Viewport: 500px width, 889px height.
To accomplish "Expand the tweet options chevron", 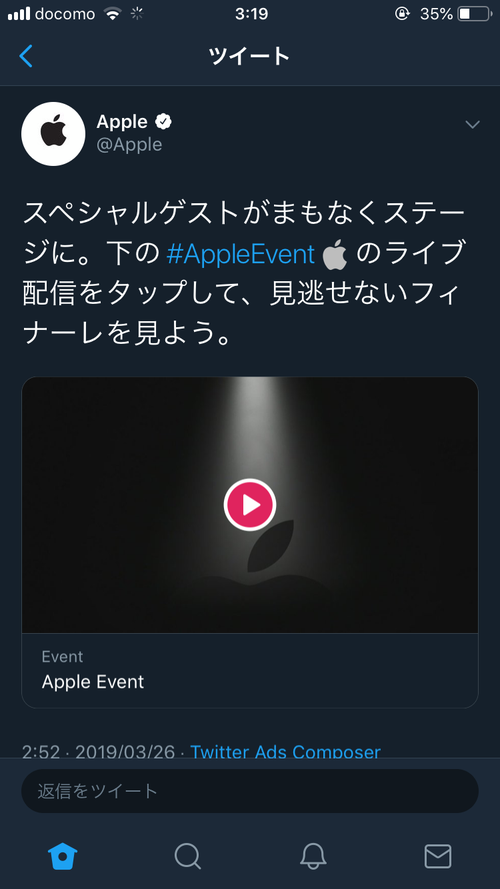I will tap(472, 124).
